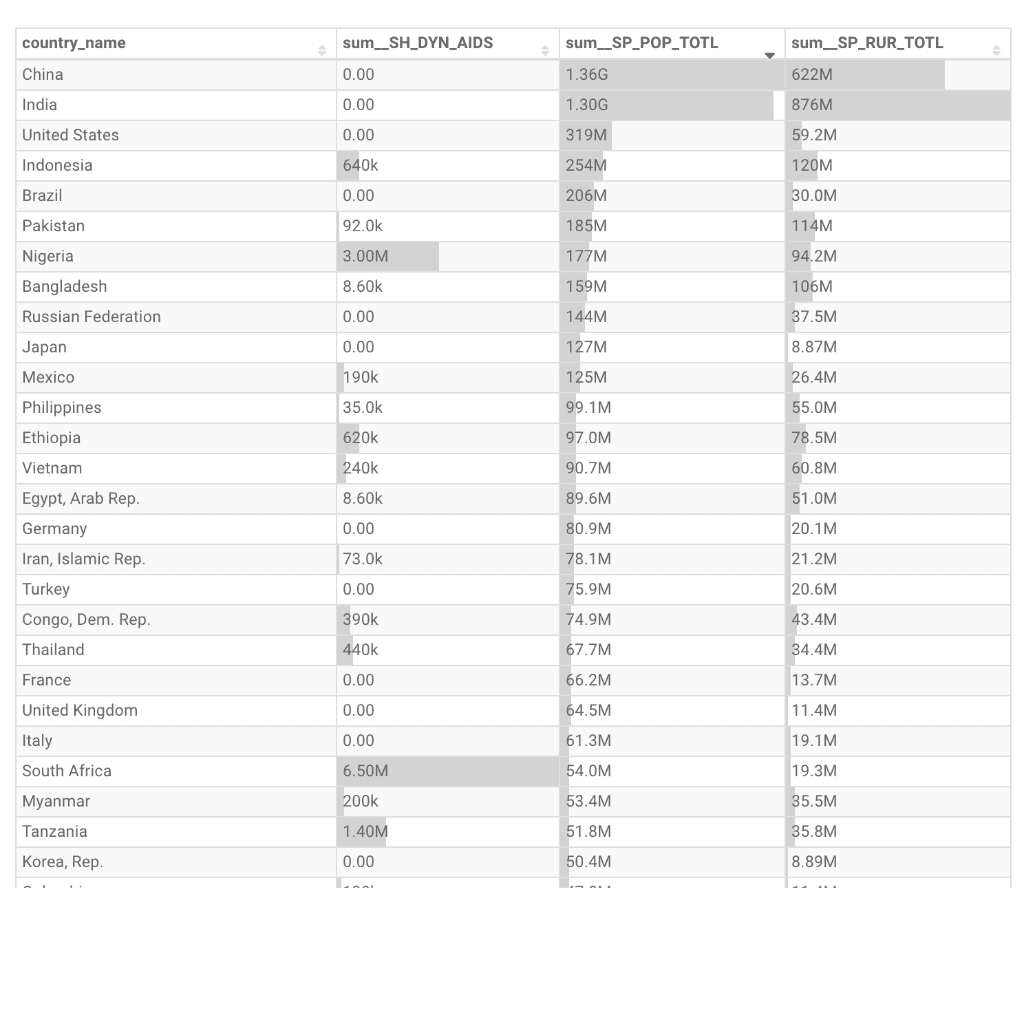This screenshot has height=1024, width=1024.
Task: Click the sum__SH_DYN_AIDS header text
Action: (x=418, y=43)
